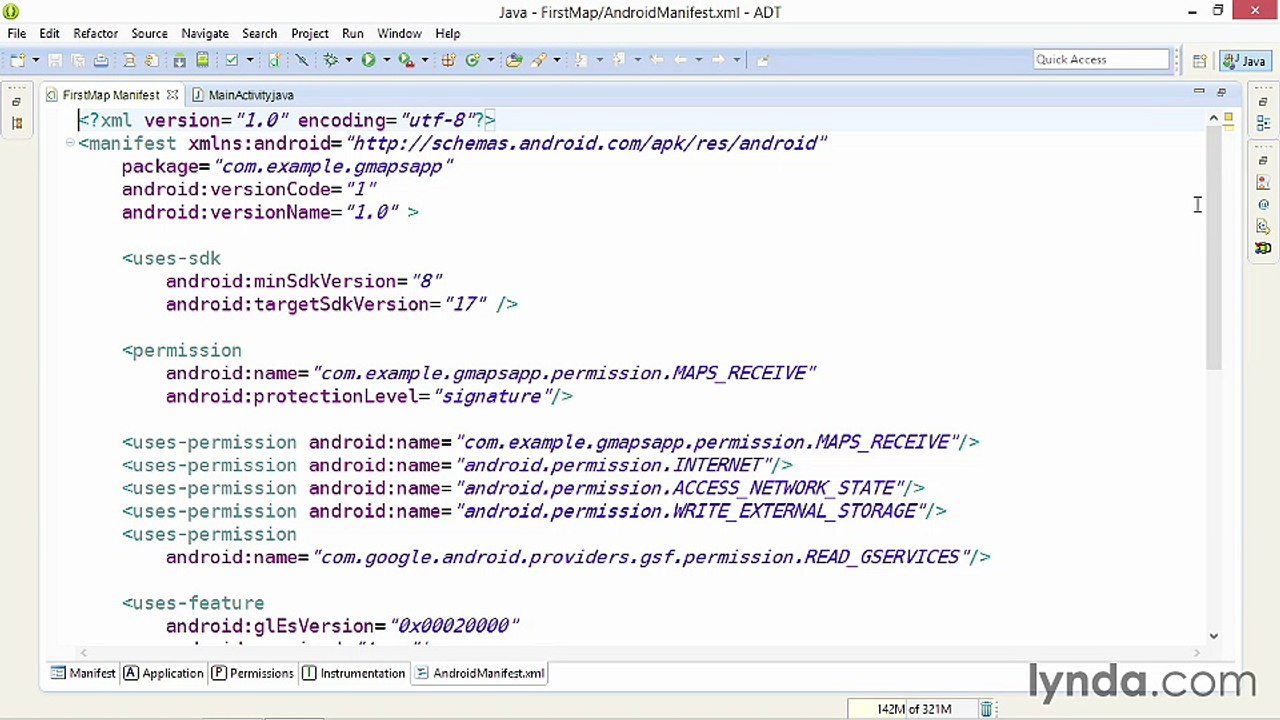The height and width of the screenshot is (720, 1280).
Task: Collapse the manifest element fold marker
Action: tap(70, 143)
